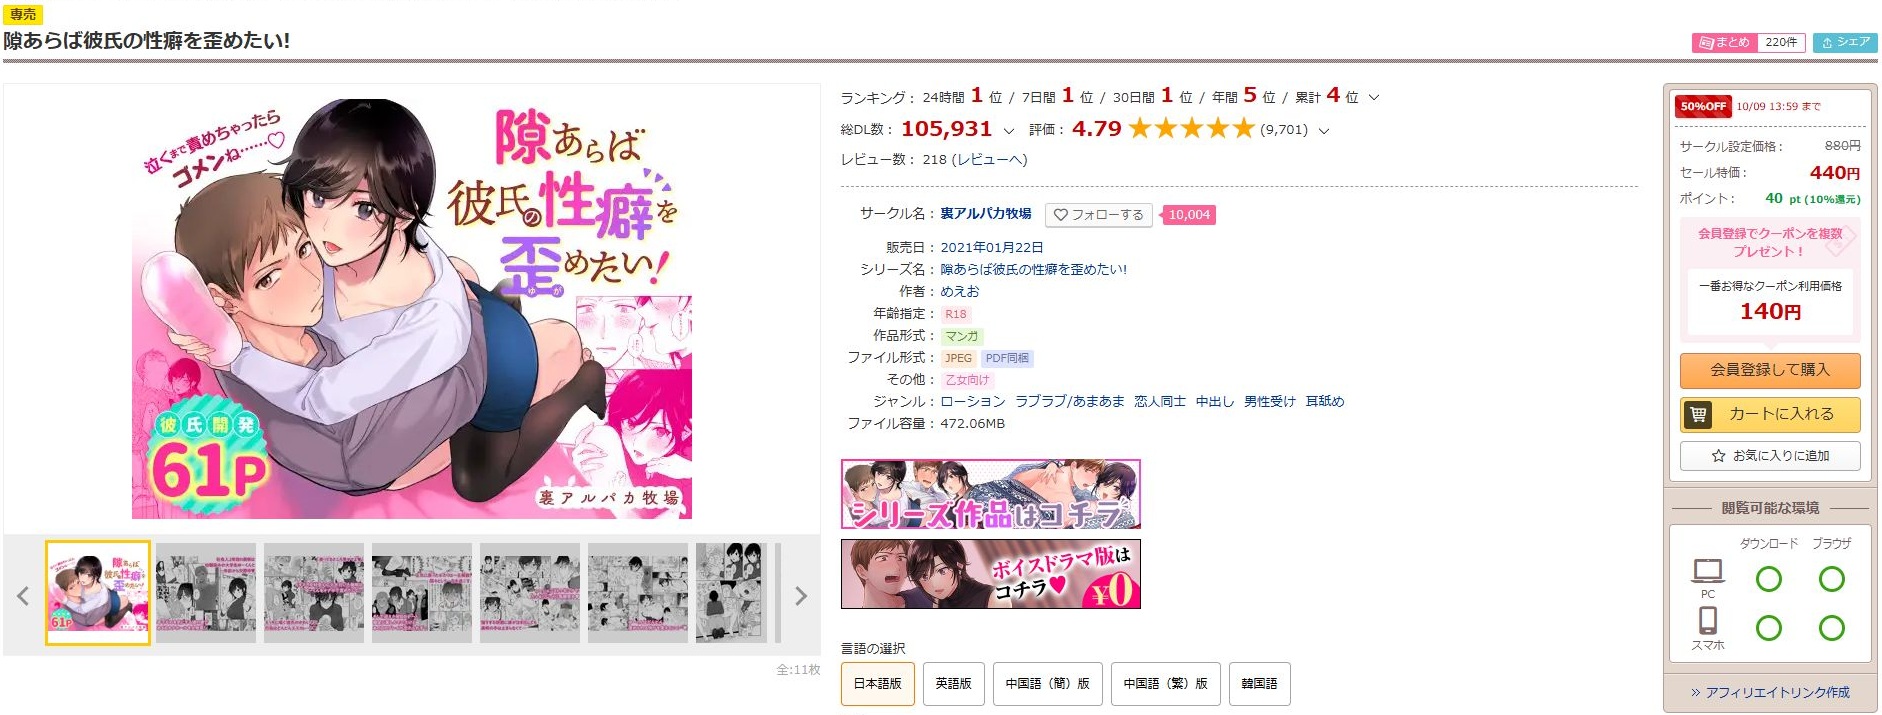This screenshot has height=715, width=1882.
Task: Expand the total DL count chevron
Action: pyautogui.click(x=1009, y=131)
